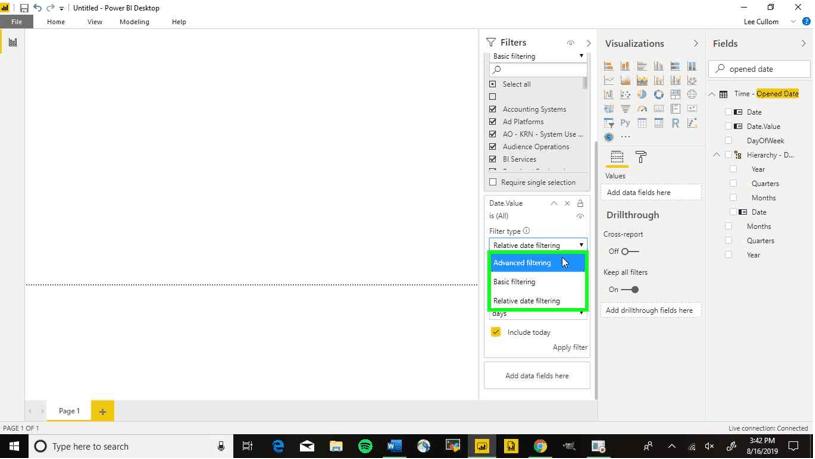Open the days period dropdown
Screen dimensions: 815x459
tap(538, 313)
